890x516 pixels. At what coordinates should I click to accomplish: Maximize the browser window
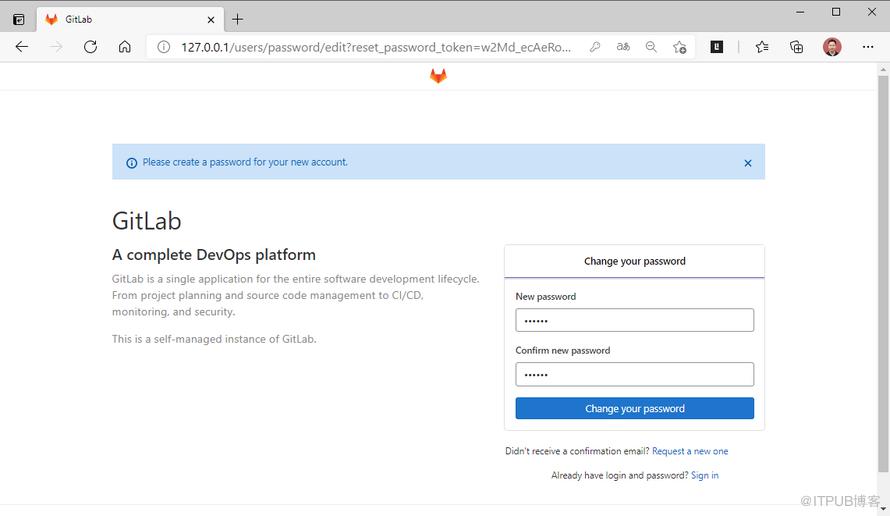(x=836, y=12)
